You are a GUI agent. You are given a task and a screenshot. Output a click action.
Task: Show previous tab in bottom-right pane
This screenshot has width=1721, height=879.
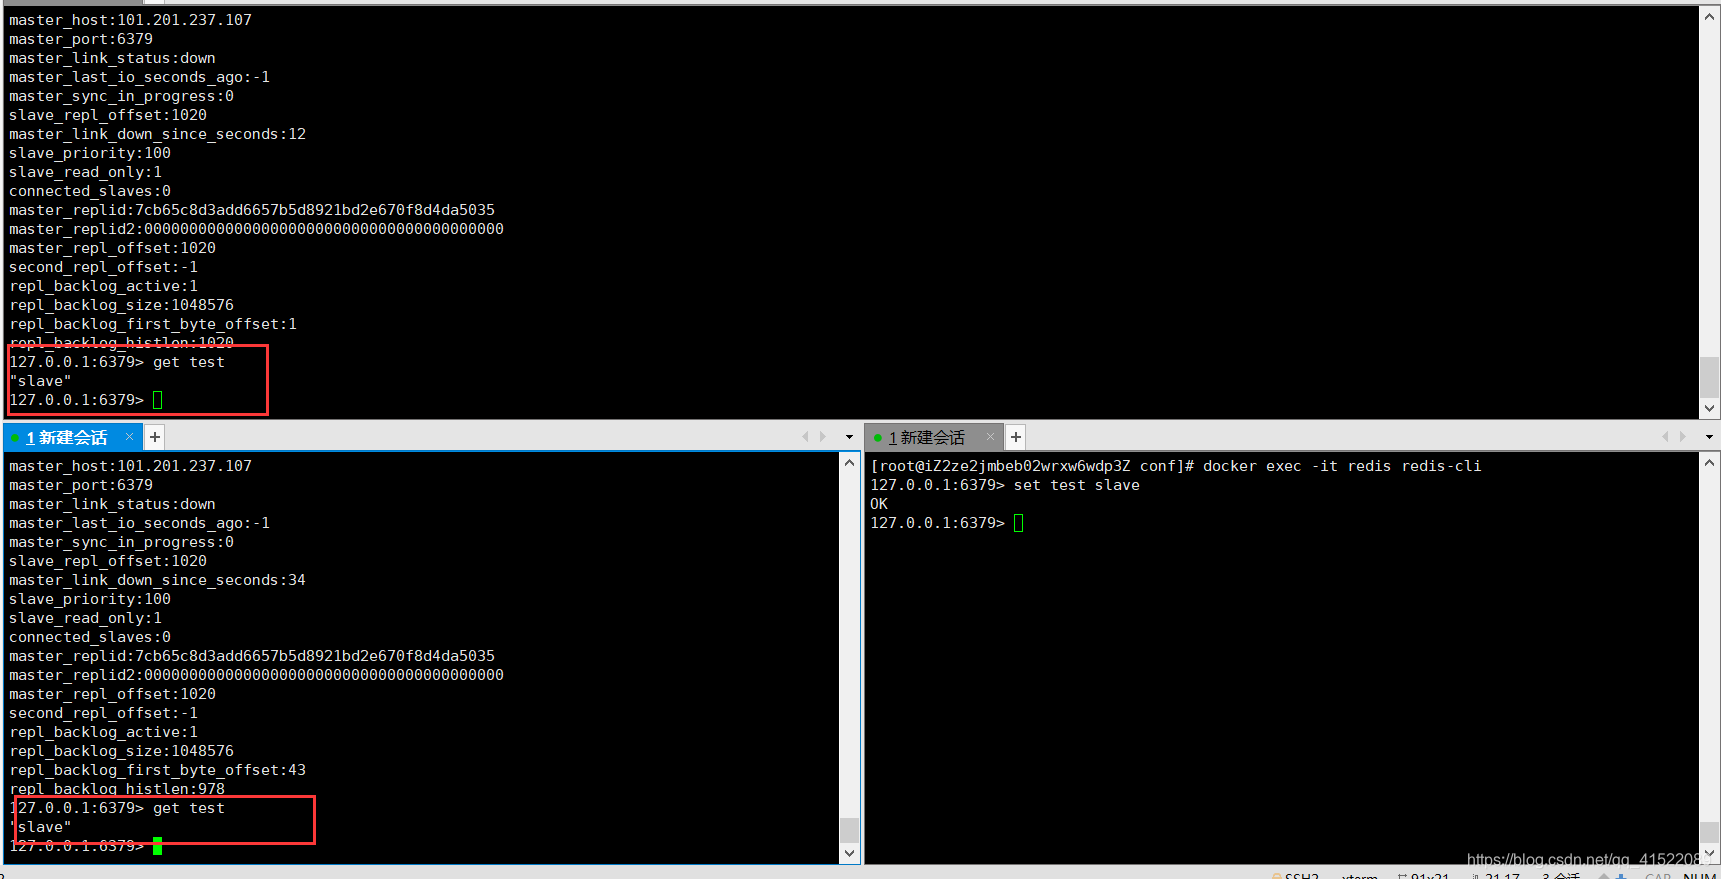pyautogui.click(x=1665, y=437)
